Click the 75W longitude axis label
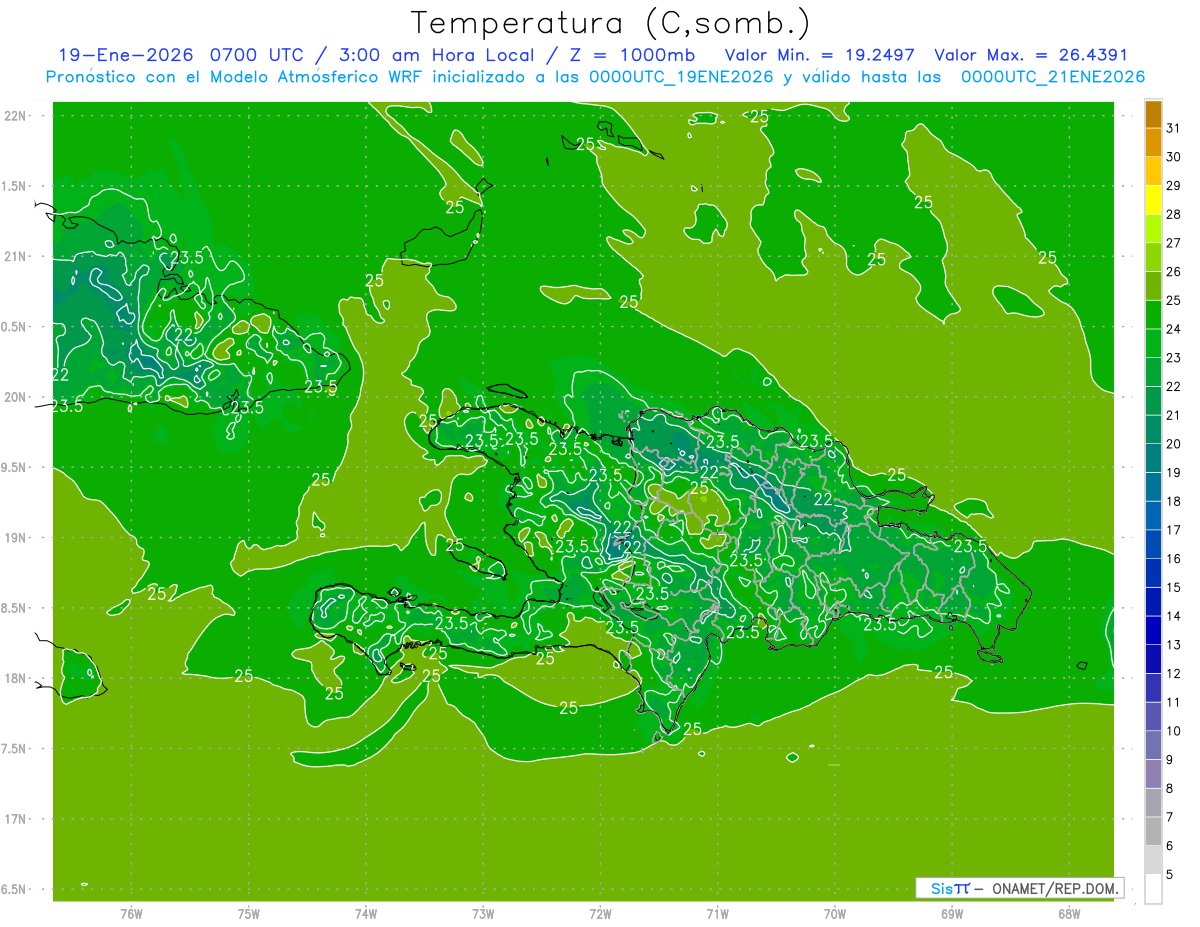 [248, 912]
